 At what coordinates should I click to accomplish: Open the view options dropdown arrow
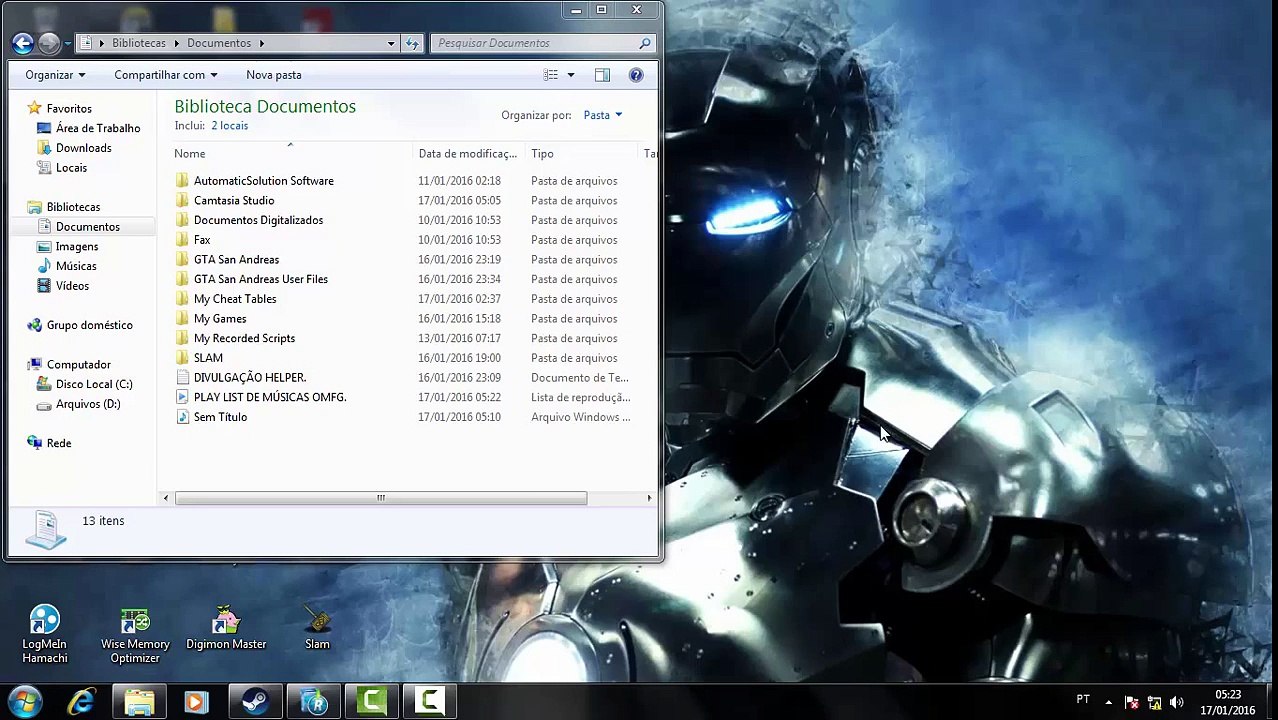click(571, 75)
